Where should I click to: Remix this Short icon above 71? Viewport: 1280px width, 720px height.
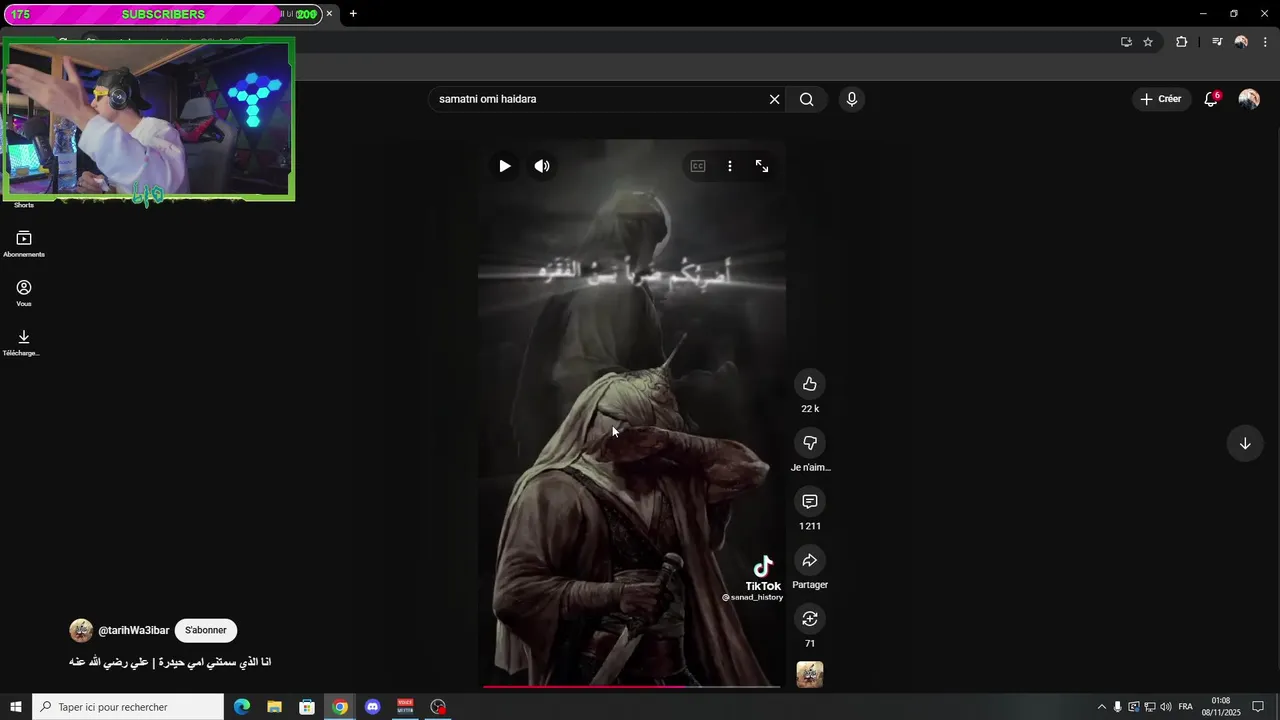tap(810, 619)
